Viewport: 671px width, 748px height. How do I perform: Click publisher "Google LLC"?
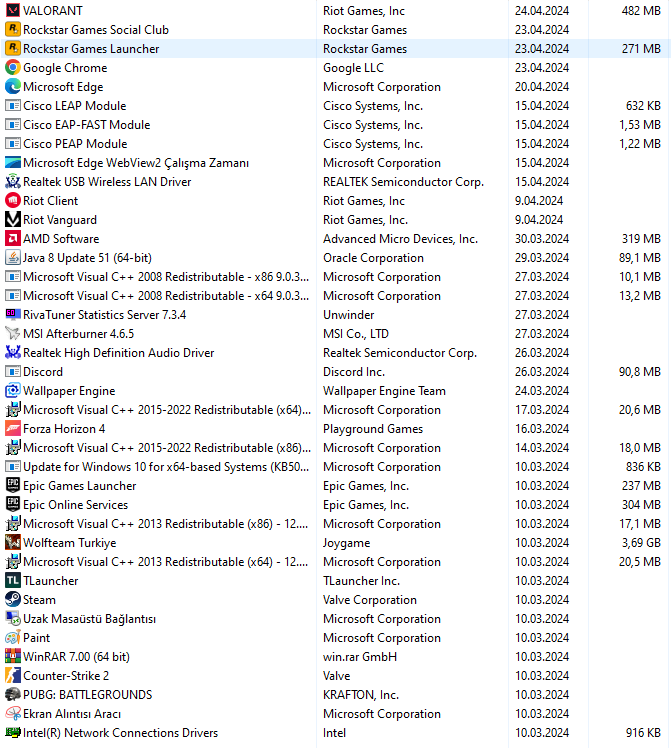(353, 68)
